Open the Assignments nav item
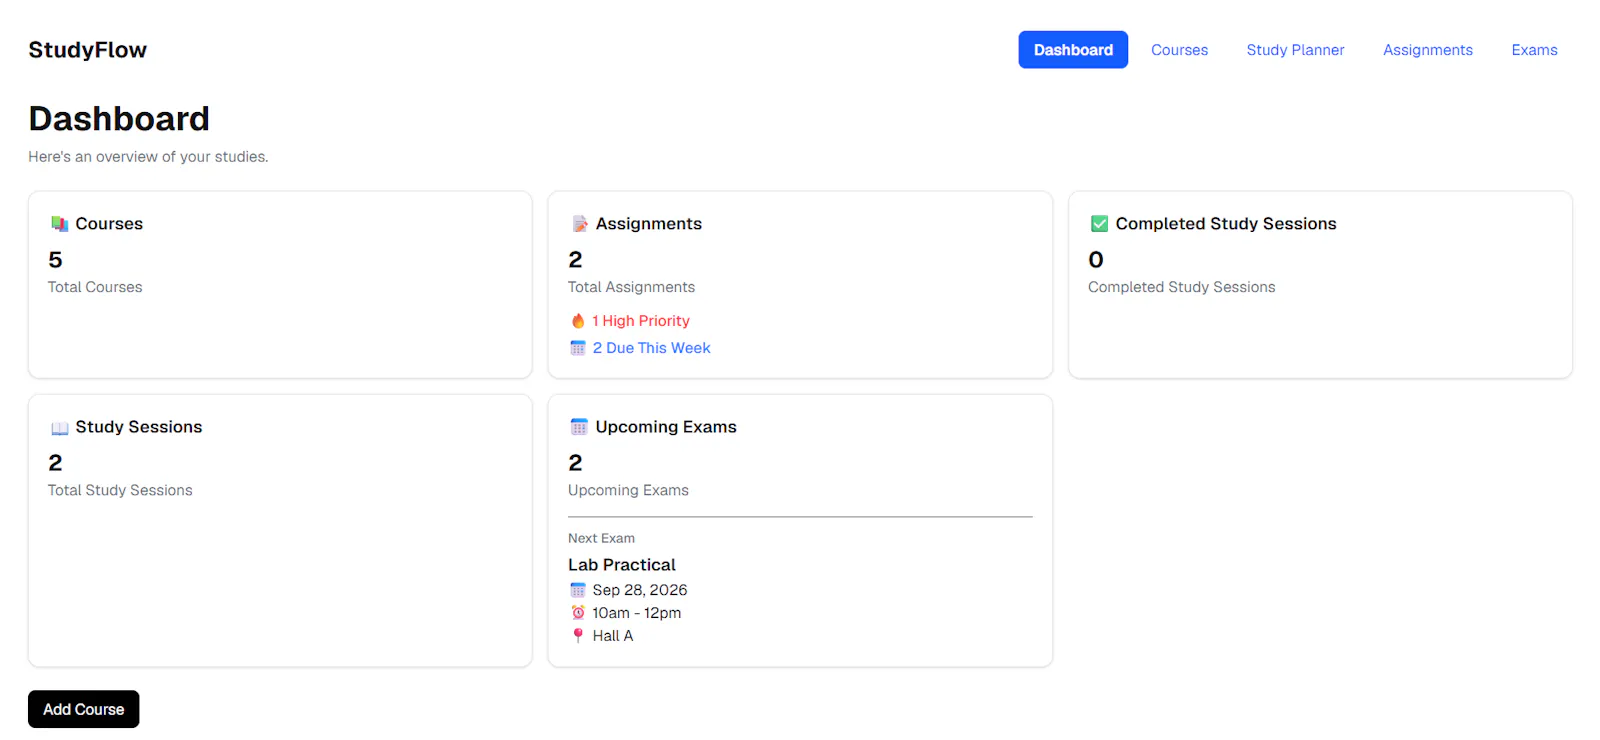 1428,50
